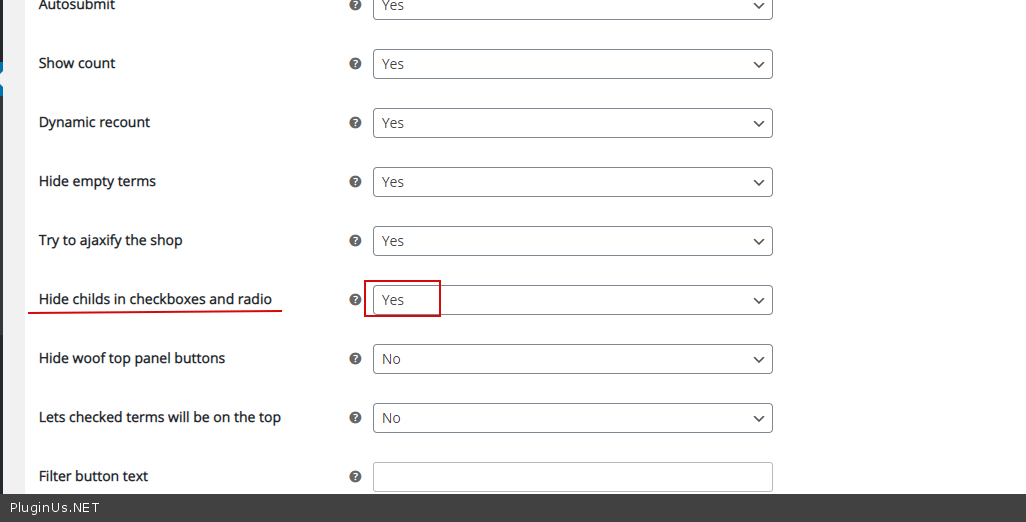This screenshot has width=1026, height=522.
Task: Click the Dynamic recount help icon
Action: tap(355, 122)
